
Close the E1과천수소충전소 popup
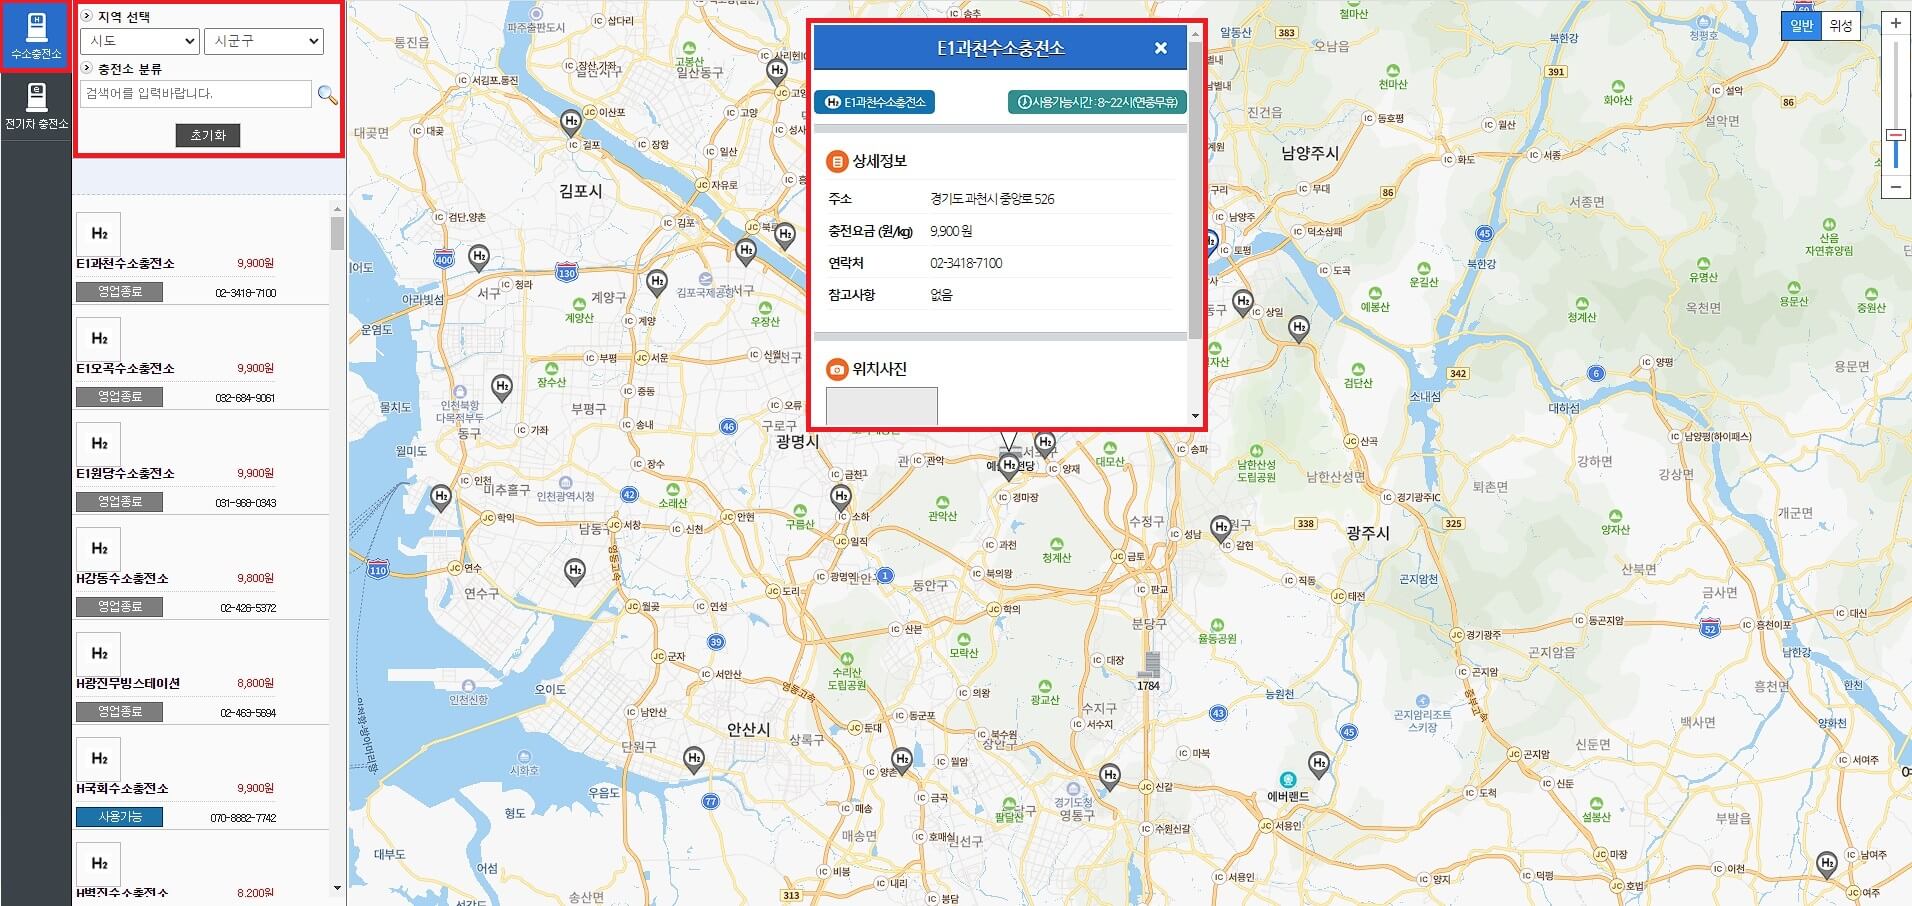coord(1160,48)
